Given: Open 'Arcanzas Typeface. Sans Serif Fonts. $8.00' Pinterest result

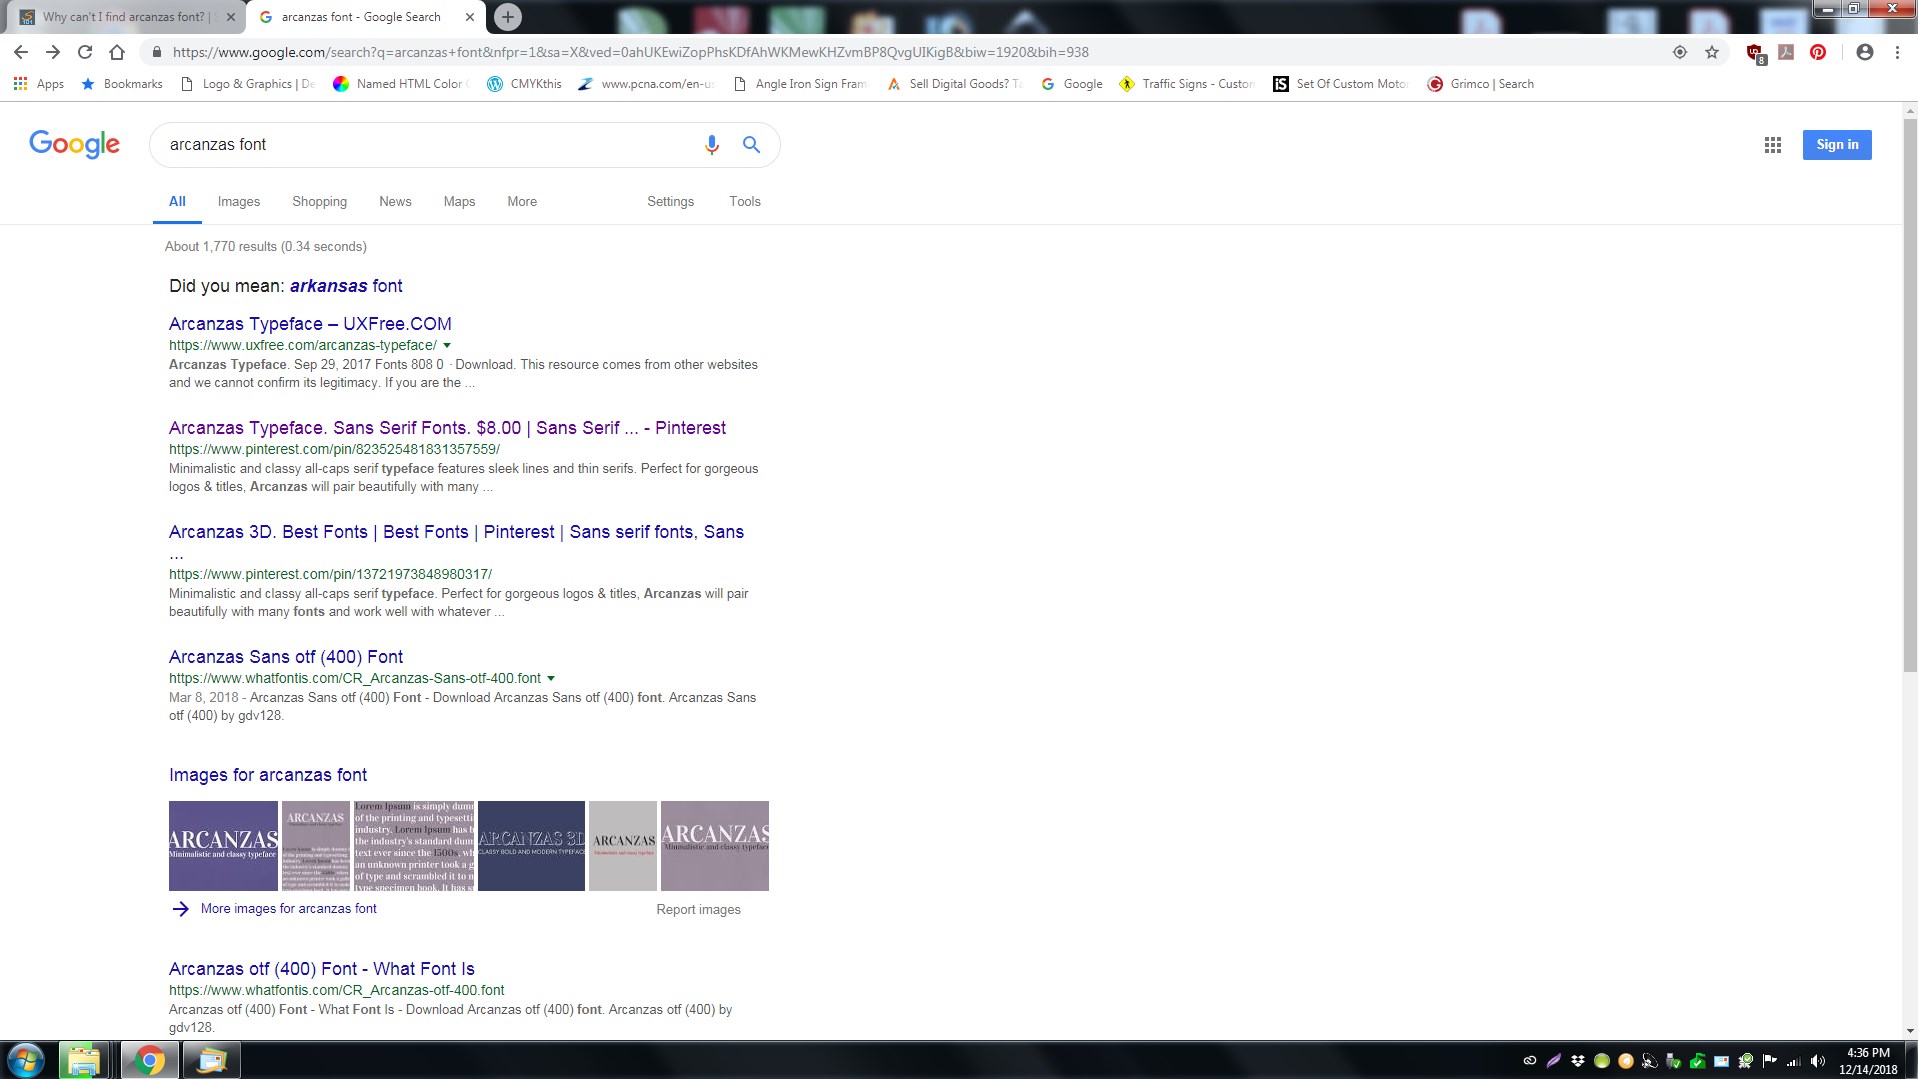Looking at the screenshot, I should 447,428.
